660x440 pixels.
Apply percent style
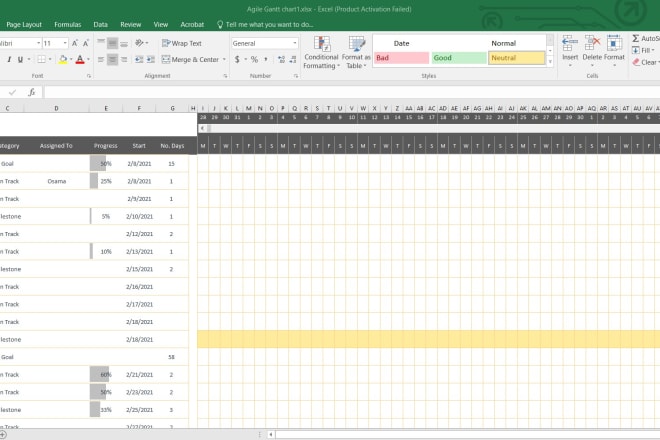254,59
